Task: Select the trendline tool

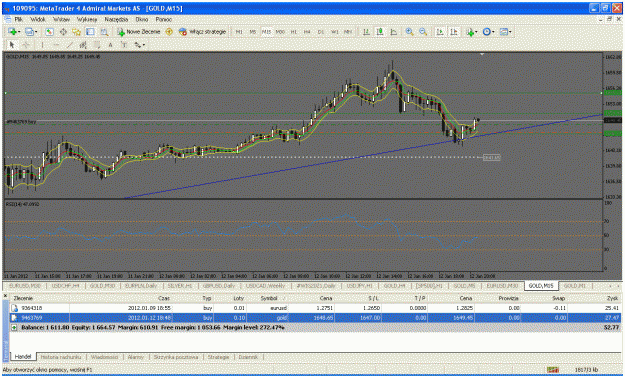Action: tap(69, 45)
